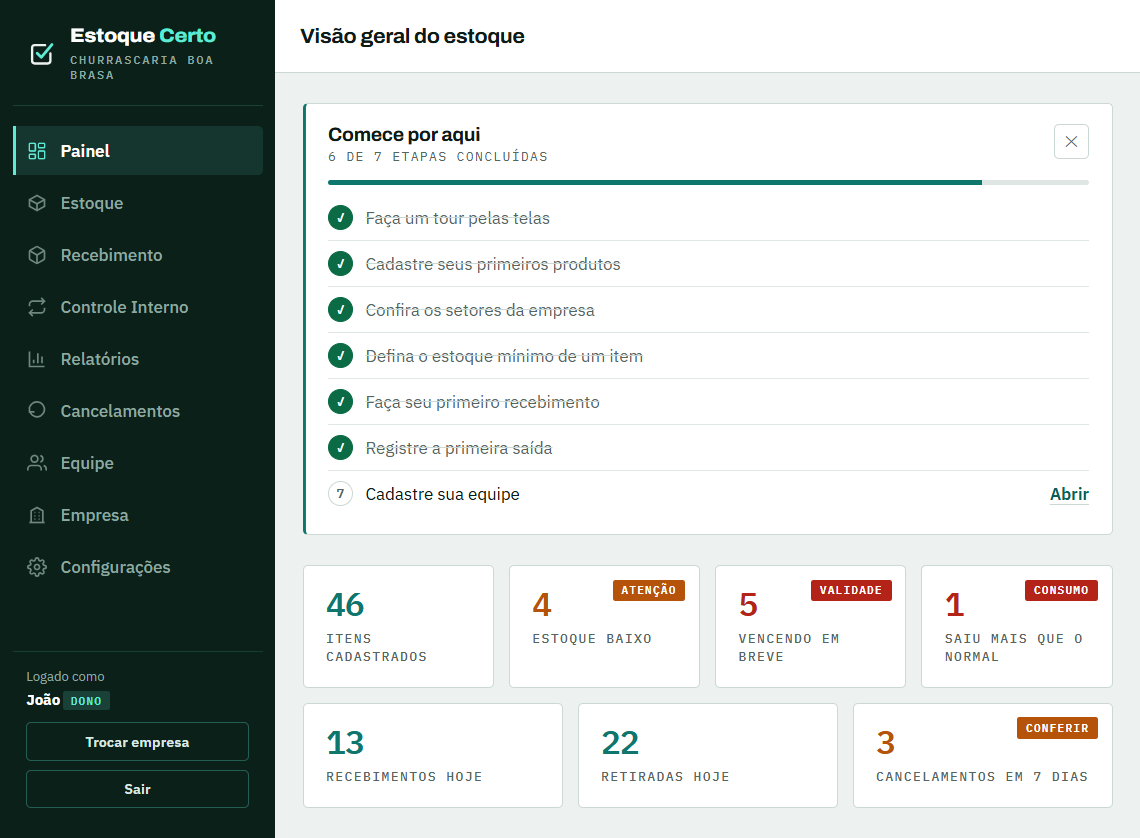The height and width of the screenshot is (838, 1140).
Task: Click the 'Registre a primeira saída' step text
Action: (459, 448)
